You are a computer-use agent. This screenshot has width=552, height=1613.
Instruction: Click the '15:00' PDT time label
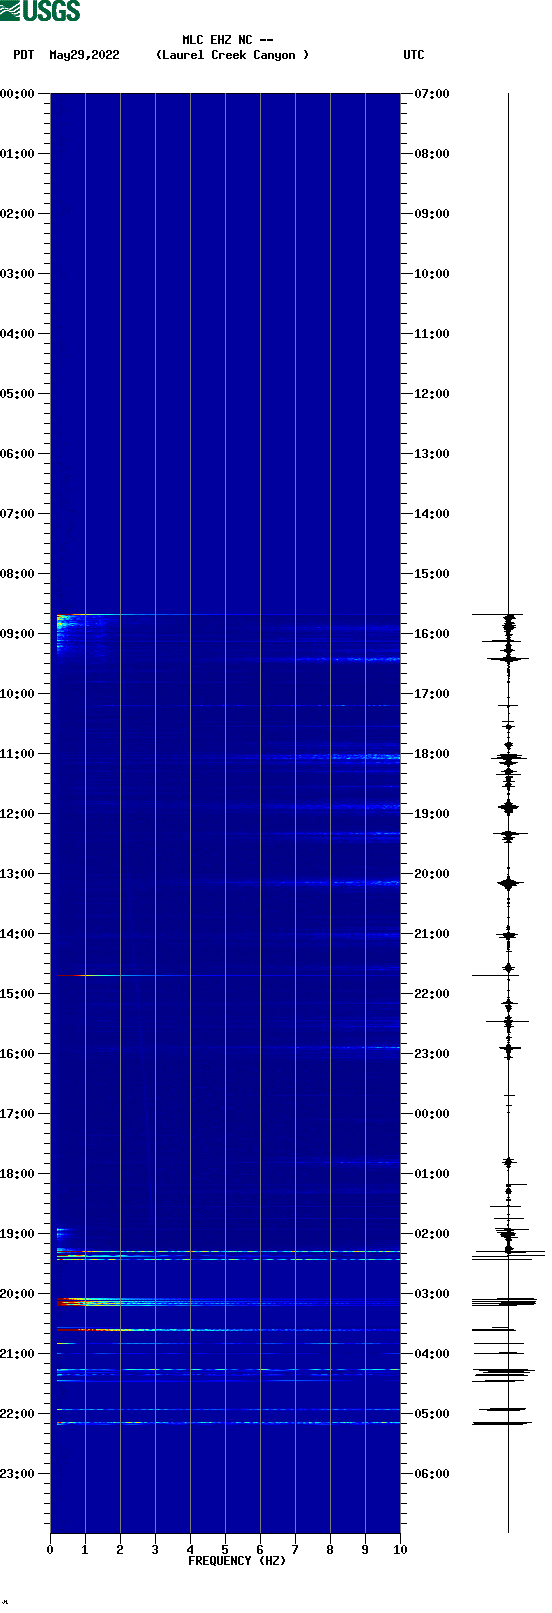pyautogui.click(x=18, y=994)
